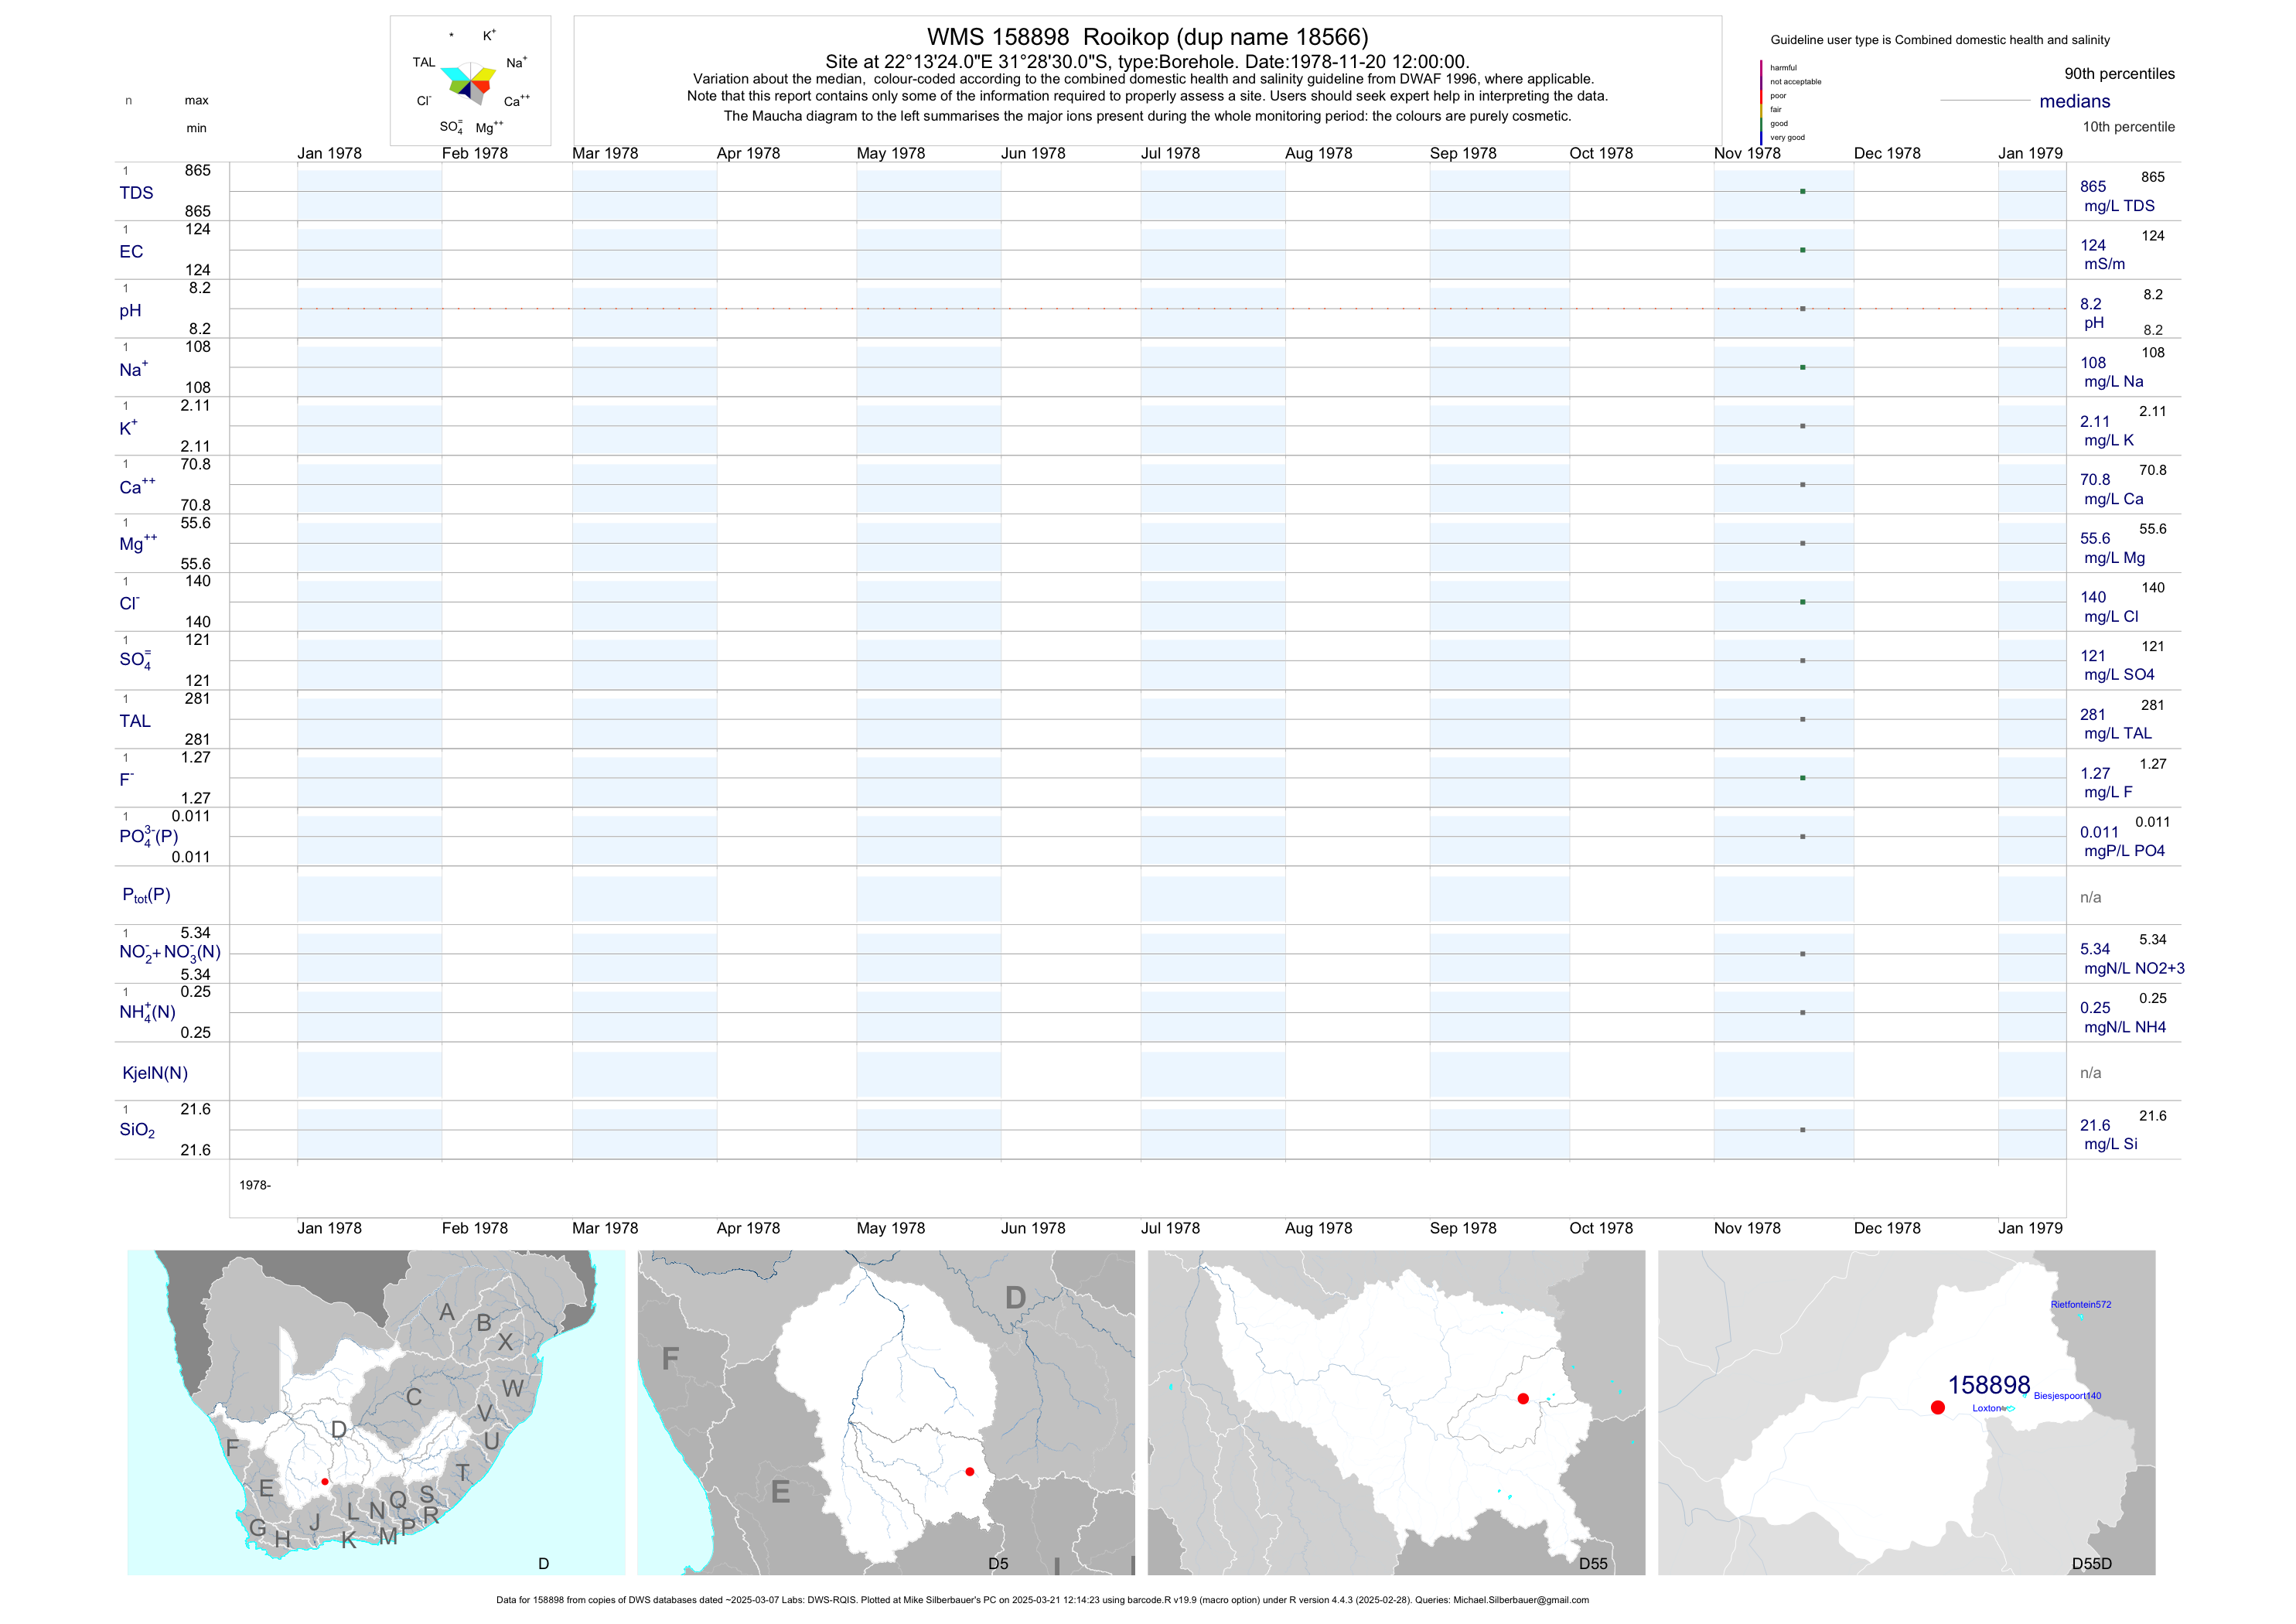
Task: Click the WMS 158898 Rooikop title
Action: 1147,37
